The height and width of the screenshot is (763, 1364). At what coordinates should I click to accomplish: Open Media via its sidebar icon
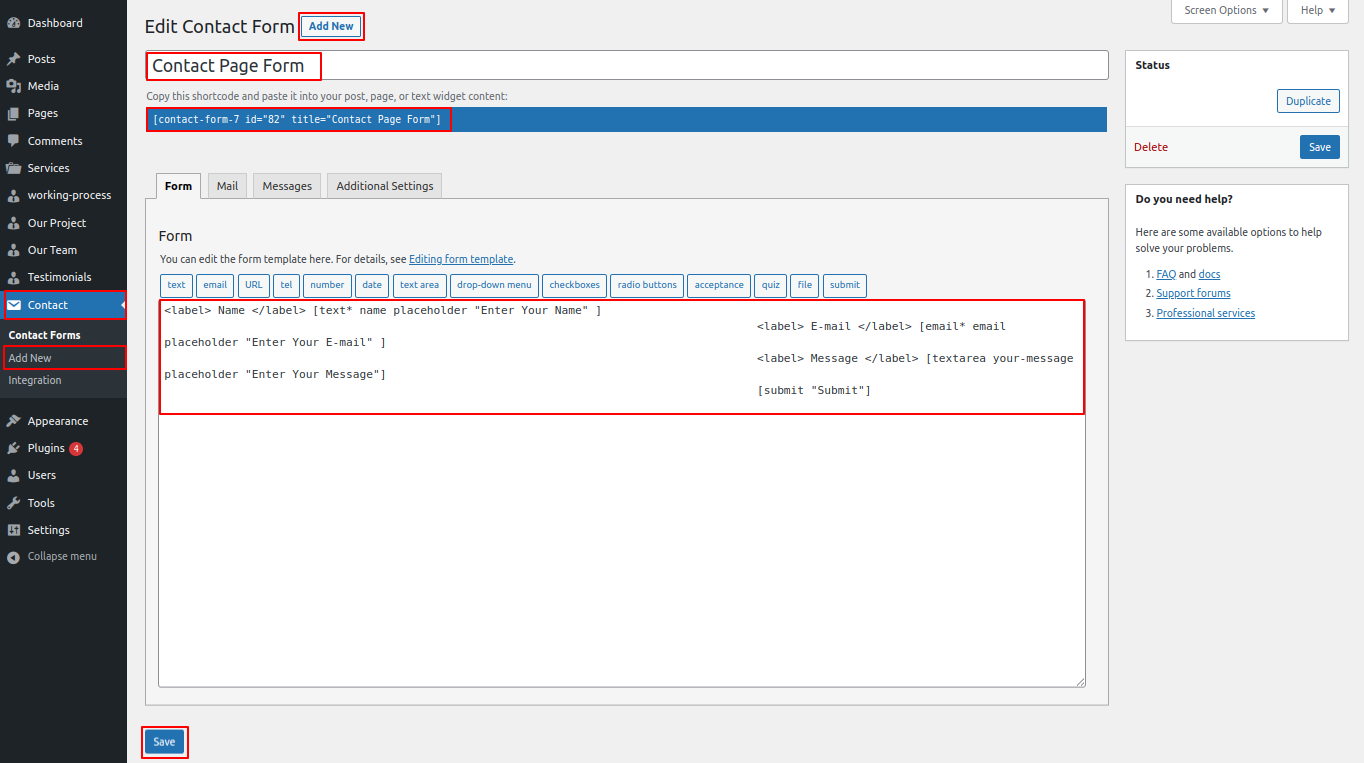[x=14, y=86]
